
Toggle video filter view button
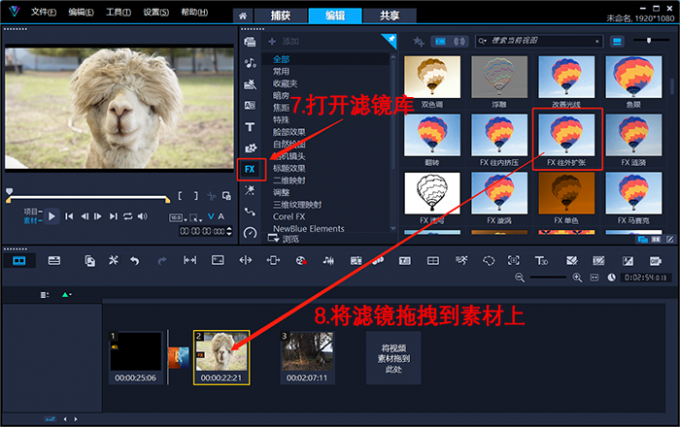click(x=441, y=41)
